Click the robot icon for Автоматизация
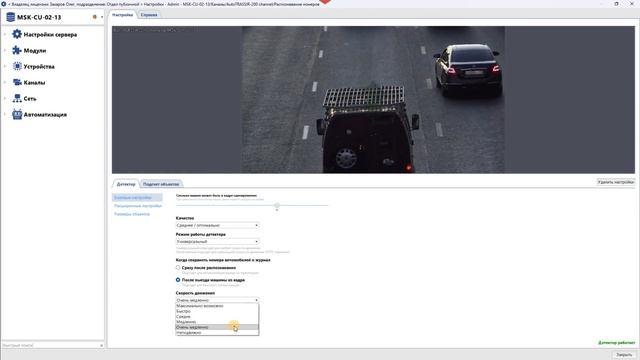This screenshot has height=360, width=640. pyautogui.click(x=17, y=114)
